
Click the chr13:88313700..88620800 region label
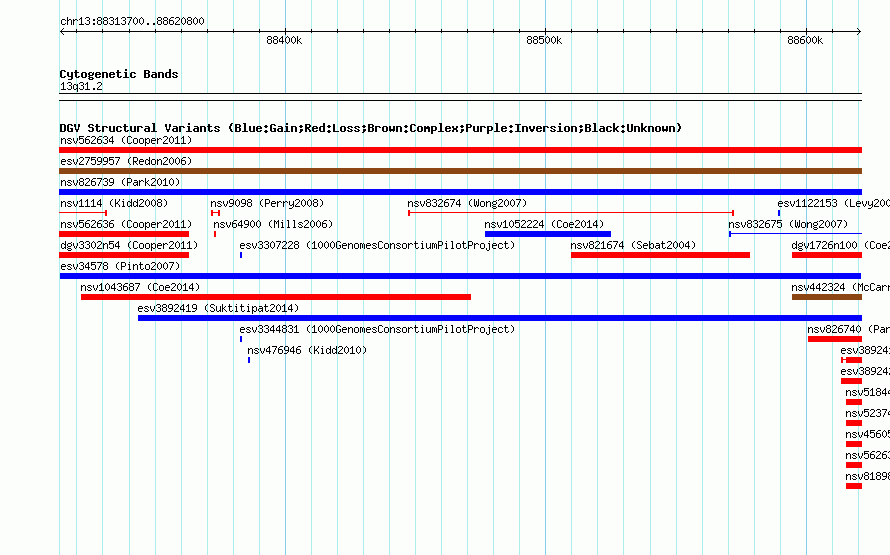(x=132, y=21)
